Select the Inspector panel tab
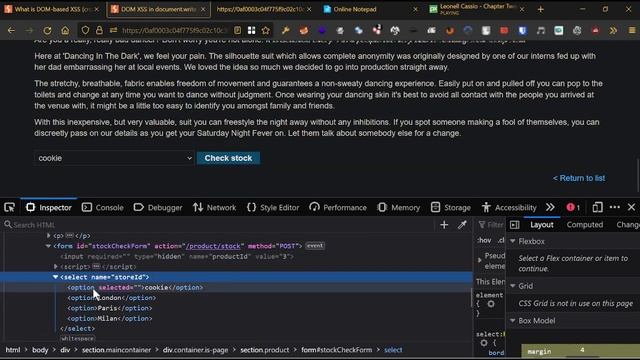This screenshot has height=360, width=640. coord(49,207)
